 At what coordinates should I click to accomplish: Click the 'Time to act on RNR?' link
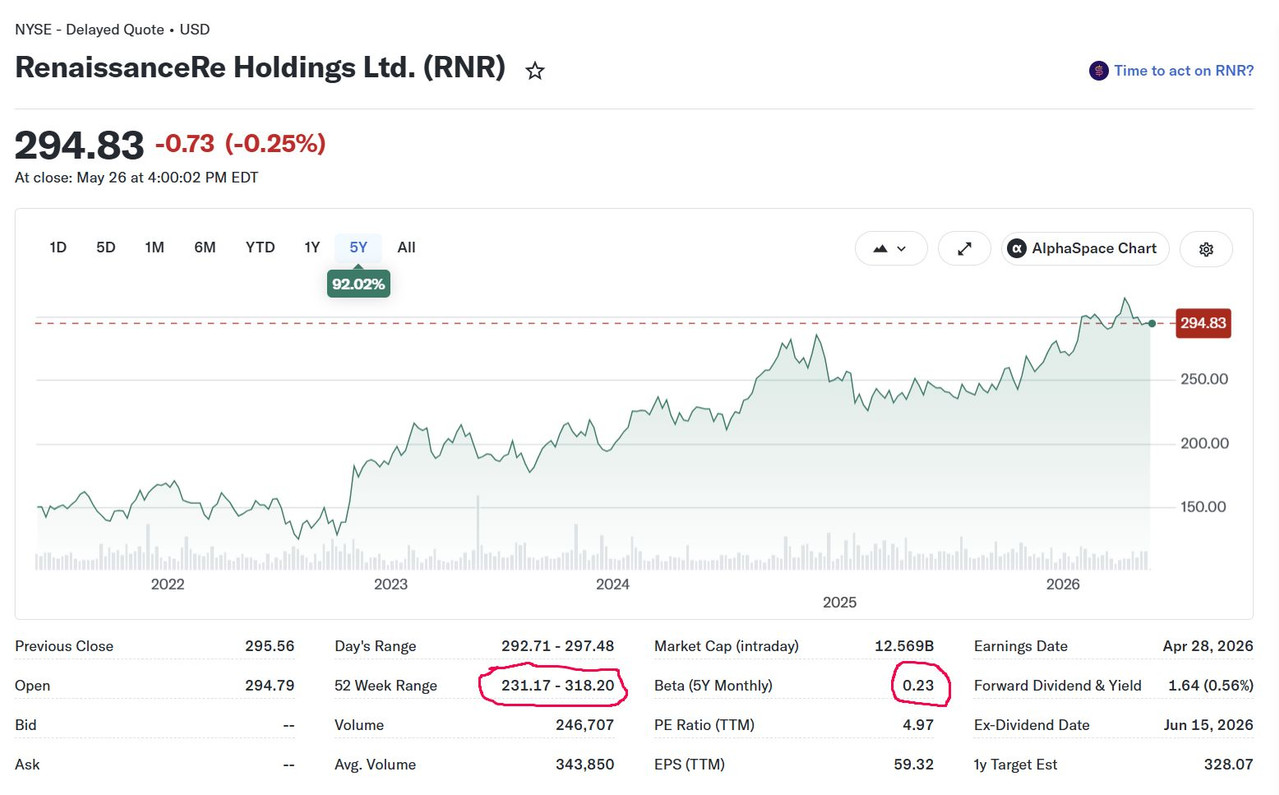click(x=1184, y=71)
